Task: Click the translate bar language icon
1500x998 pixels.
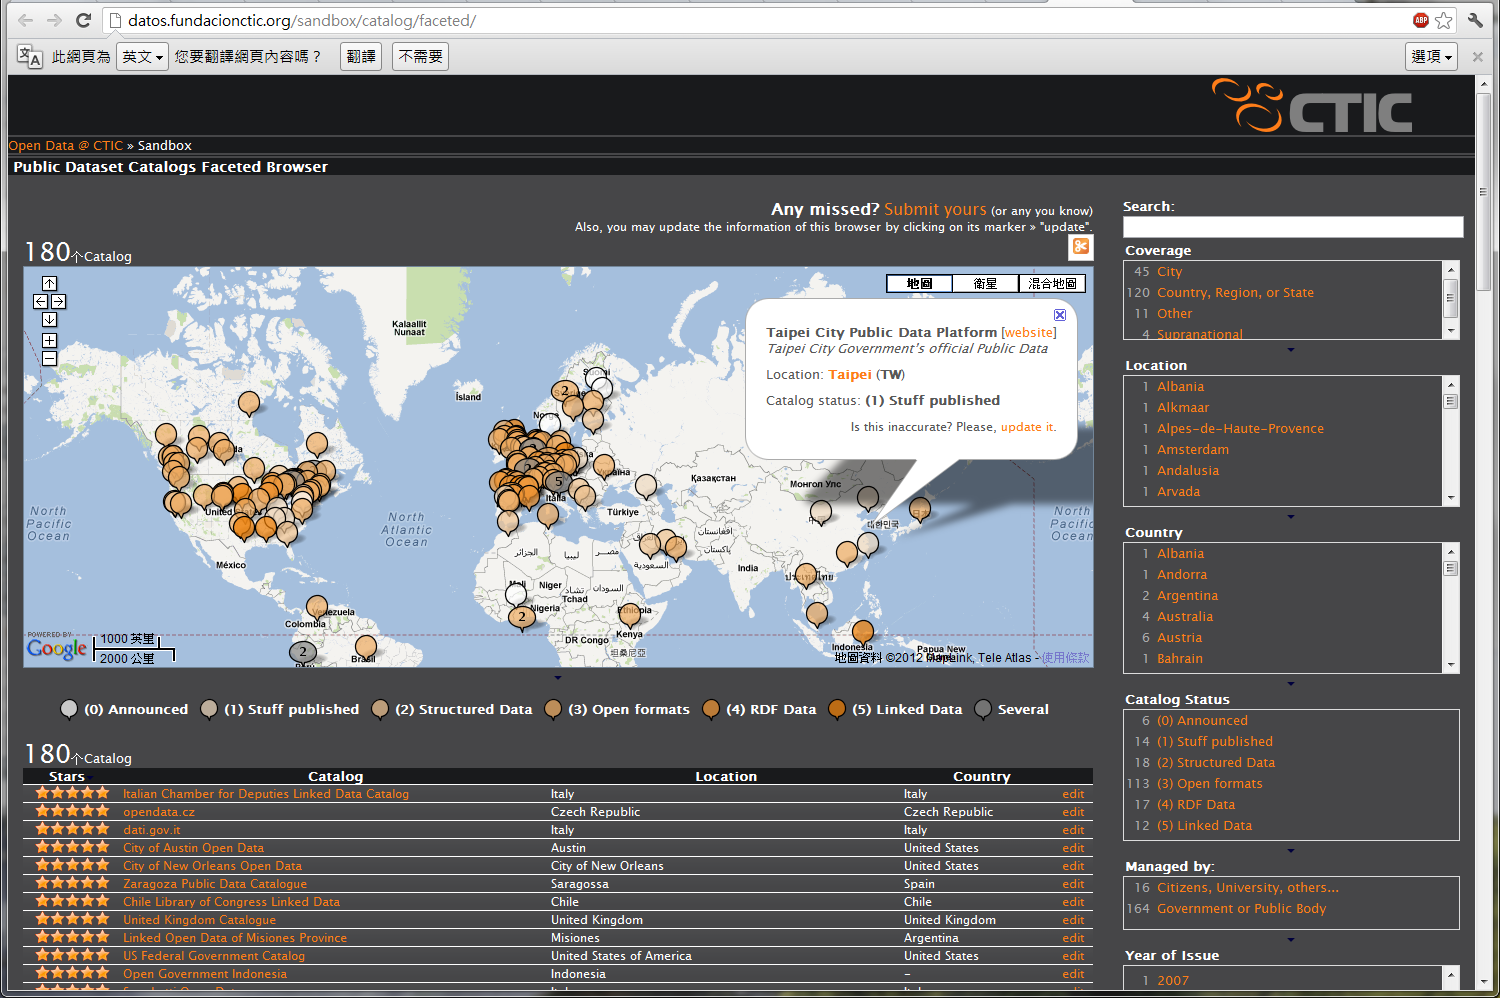Action: (29, 57)
